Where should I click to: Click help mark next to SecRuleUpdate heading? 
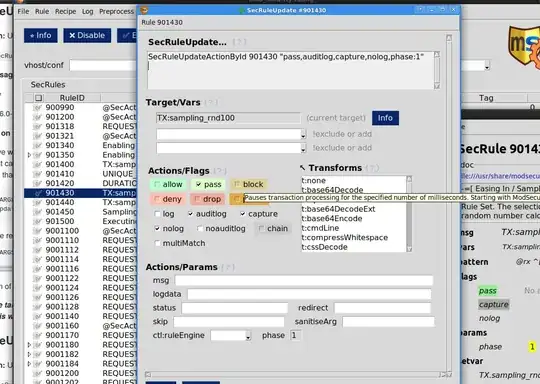[239, 42]
